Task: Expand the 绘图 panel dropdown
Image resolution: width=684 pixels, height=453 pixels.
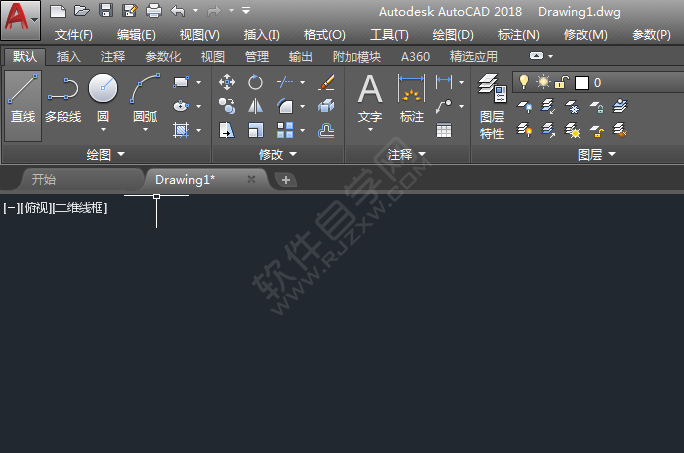Action: pos(106,154)
